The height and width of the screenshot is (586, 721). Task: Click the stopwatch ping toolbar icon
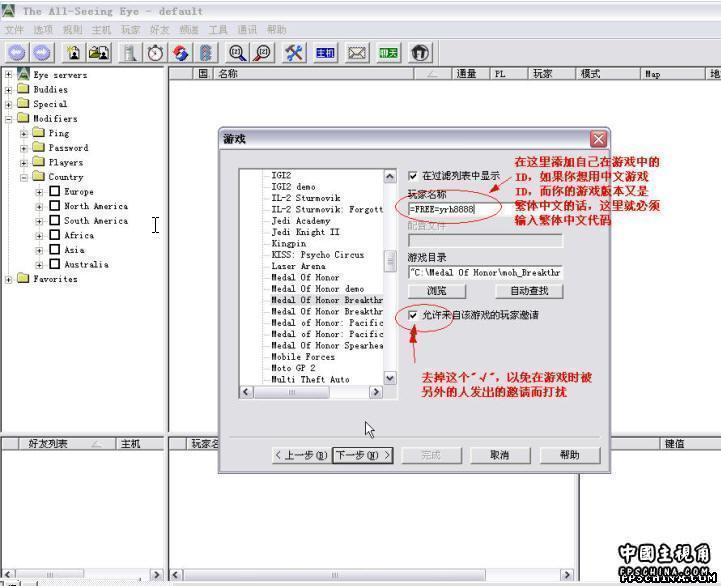point(155,53)
